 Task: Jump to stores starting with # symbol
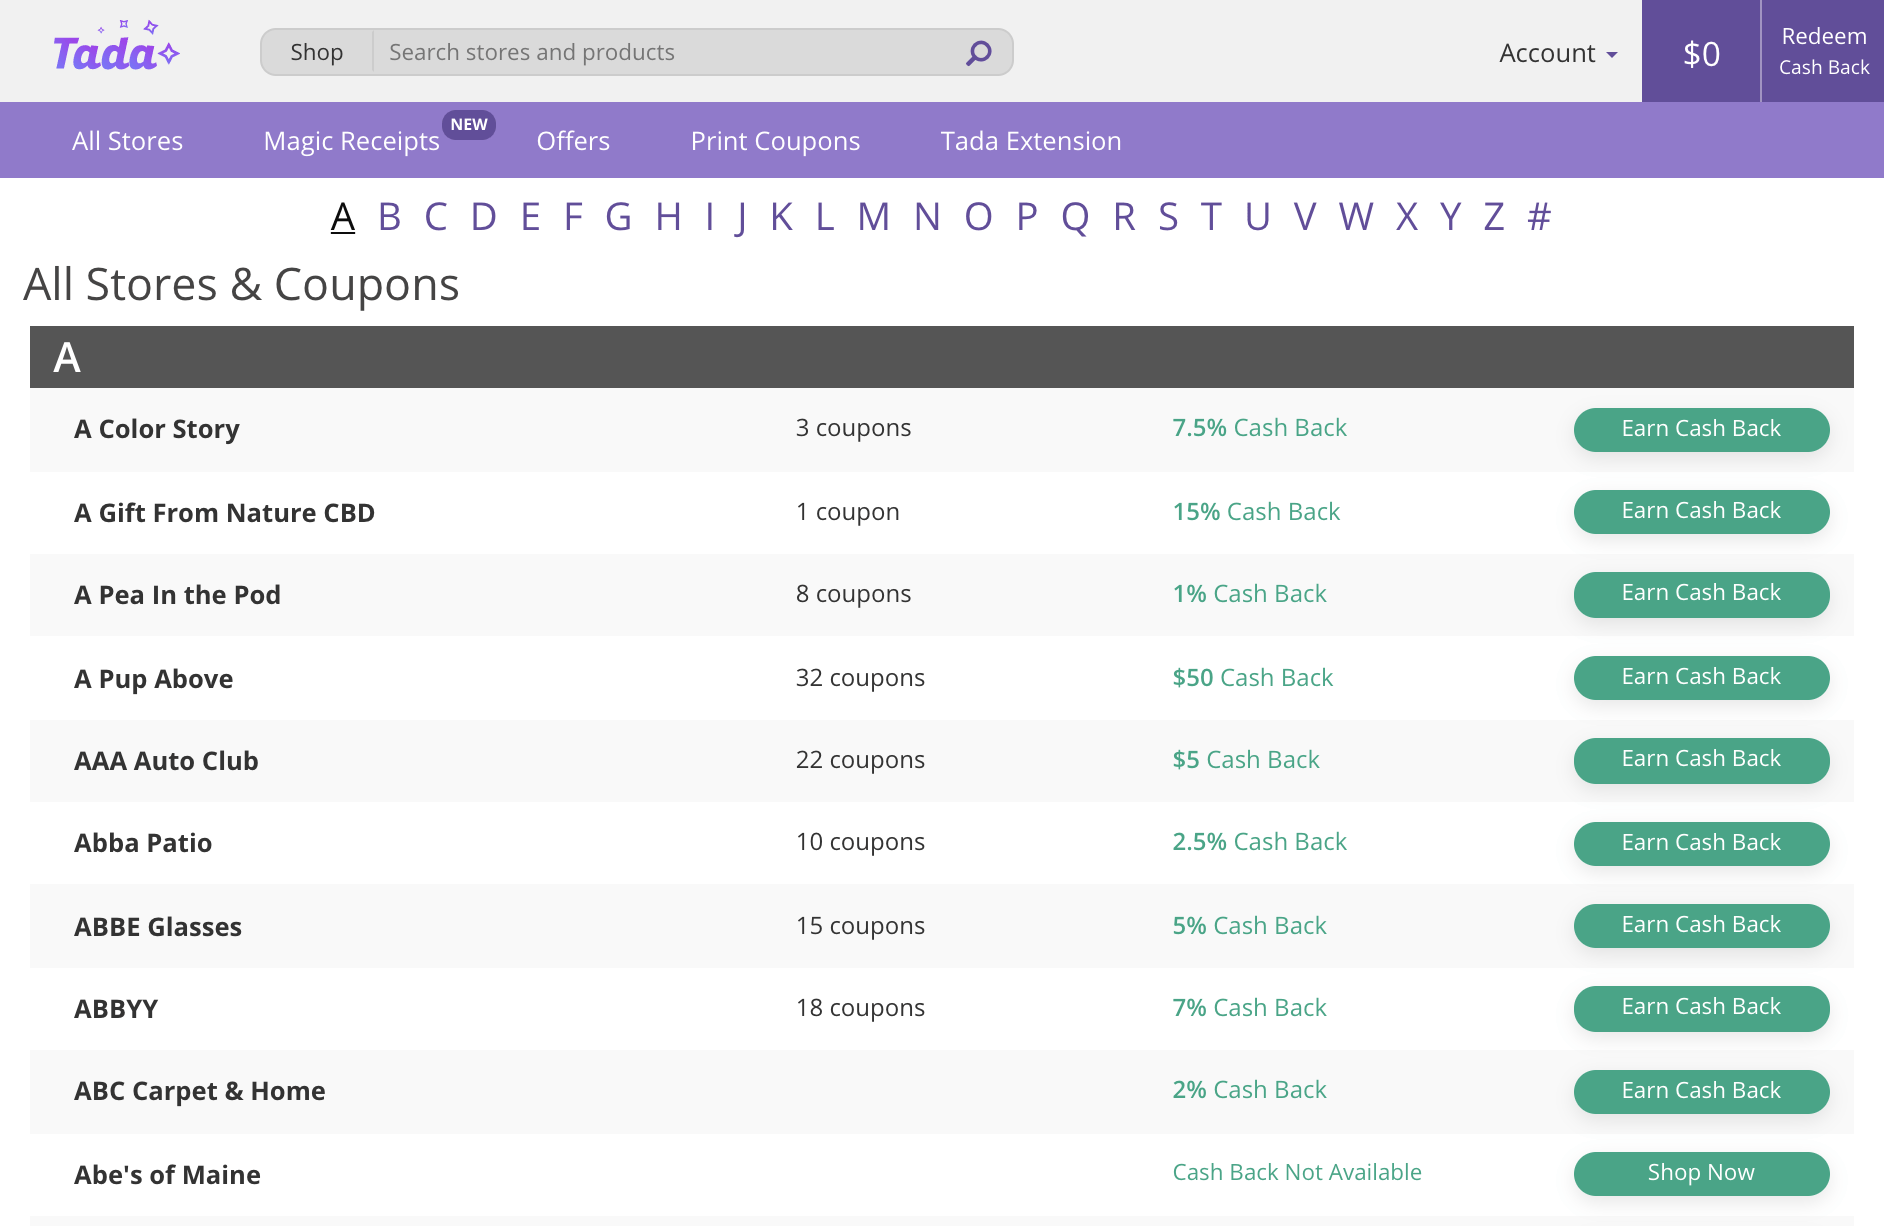pos(1539,216)
